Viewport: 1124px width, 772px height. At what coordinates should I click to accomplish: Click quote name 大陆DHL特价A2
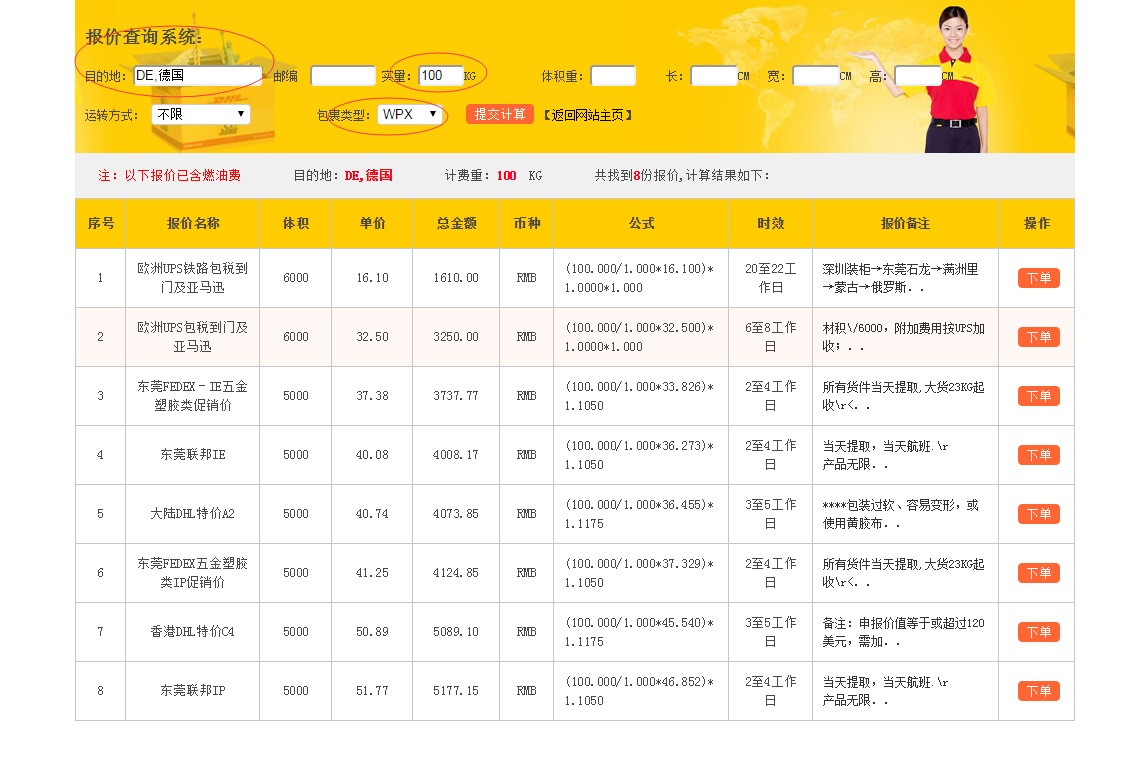pyautogui.click(x=192, y=514)
